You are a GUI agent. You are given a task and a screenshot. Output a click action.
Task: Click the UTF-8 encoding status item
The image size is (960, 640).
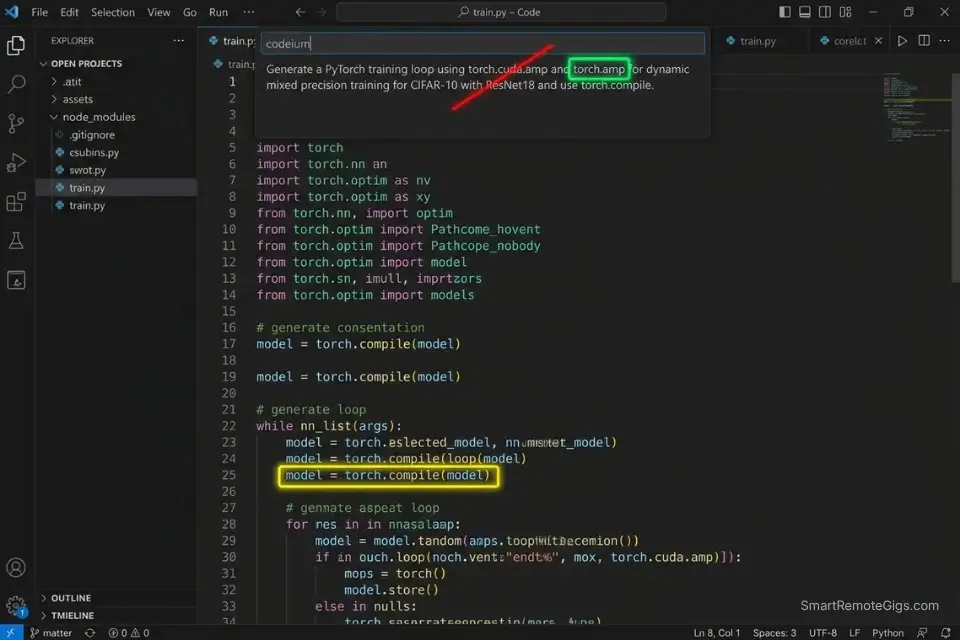point(822,633)
